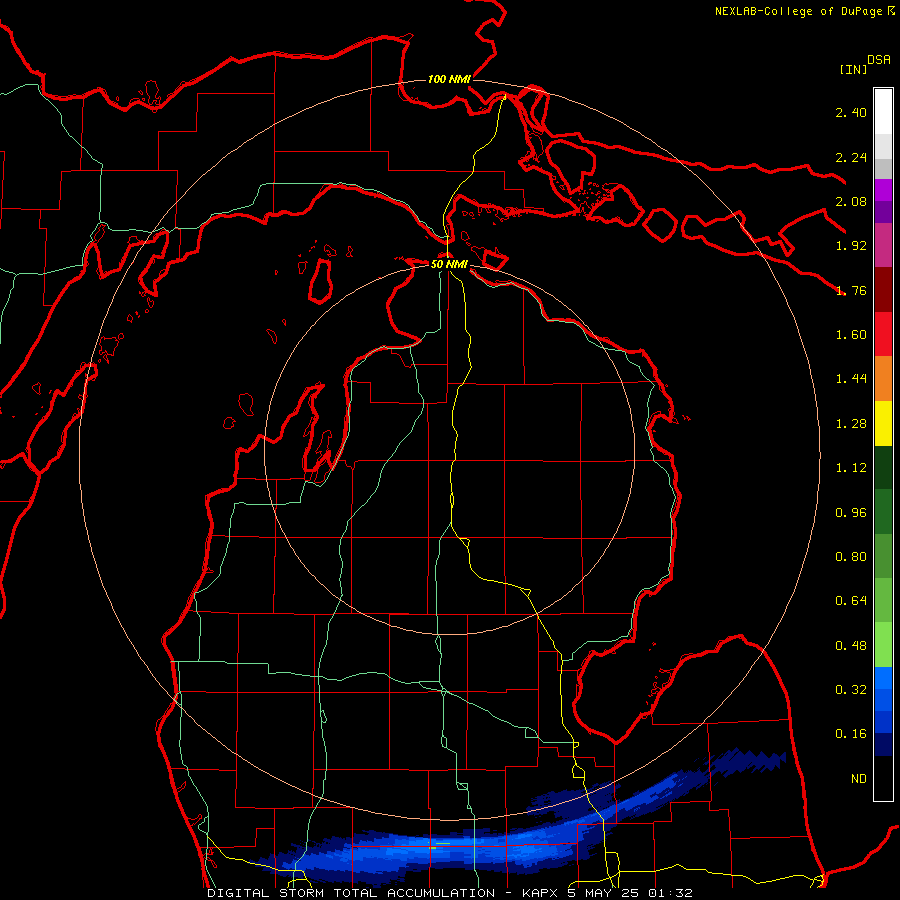The width and height of the screenshot is (900, 900).
Task: Select the orange legend swatch
Action: click(x=883, y=379)
